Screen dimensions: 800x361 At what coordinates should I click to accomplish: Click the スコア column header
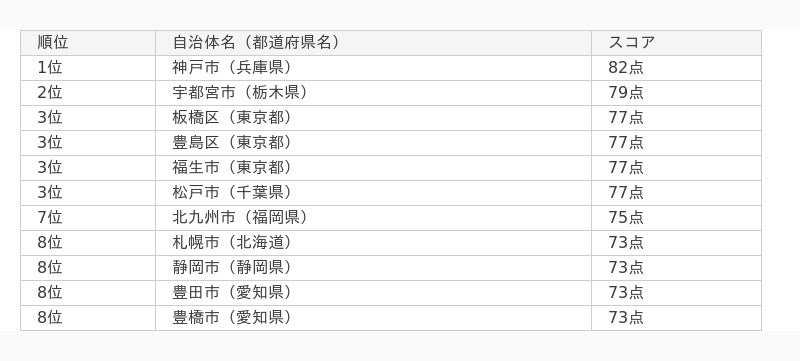(677, 43)
